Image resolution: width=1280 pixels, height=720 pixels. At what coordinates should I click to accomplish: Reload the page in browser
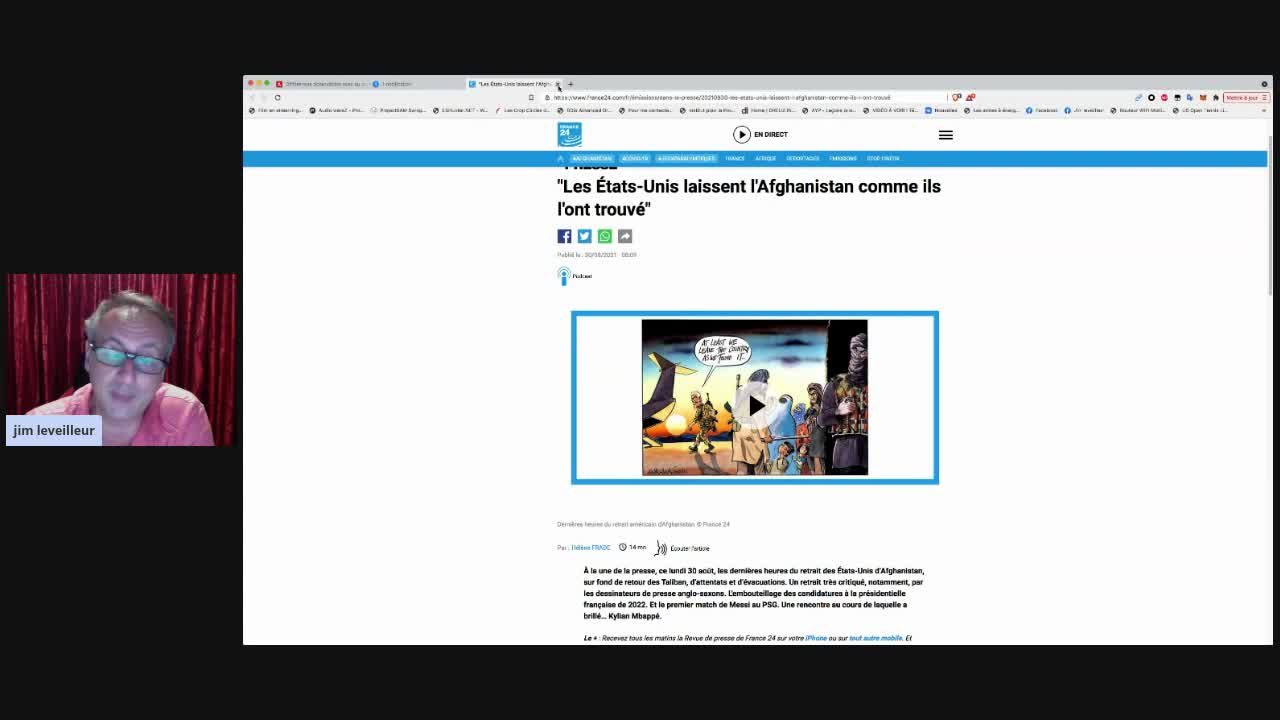tap(278, 97)
